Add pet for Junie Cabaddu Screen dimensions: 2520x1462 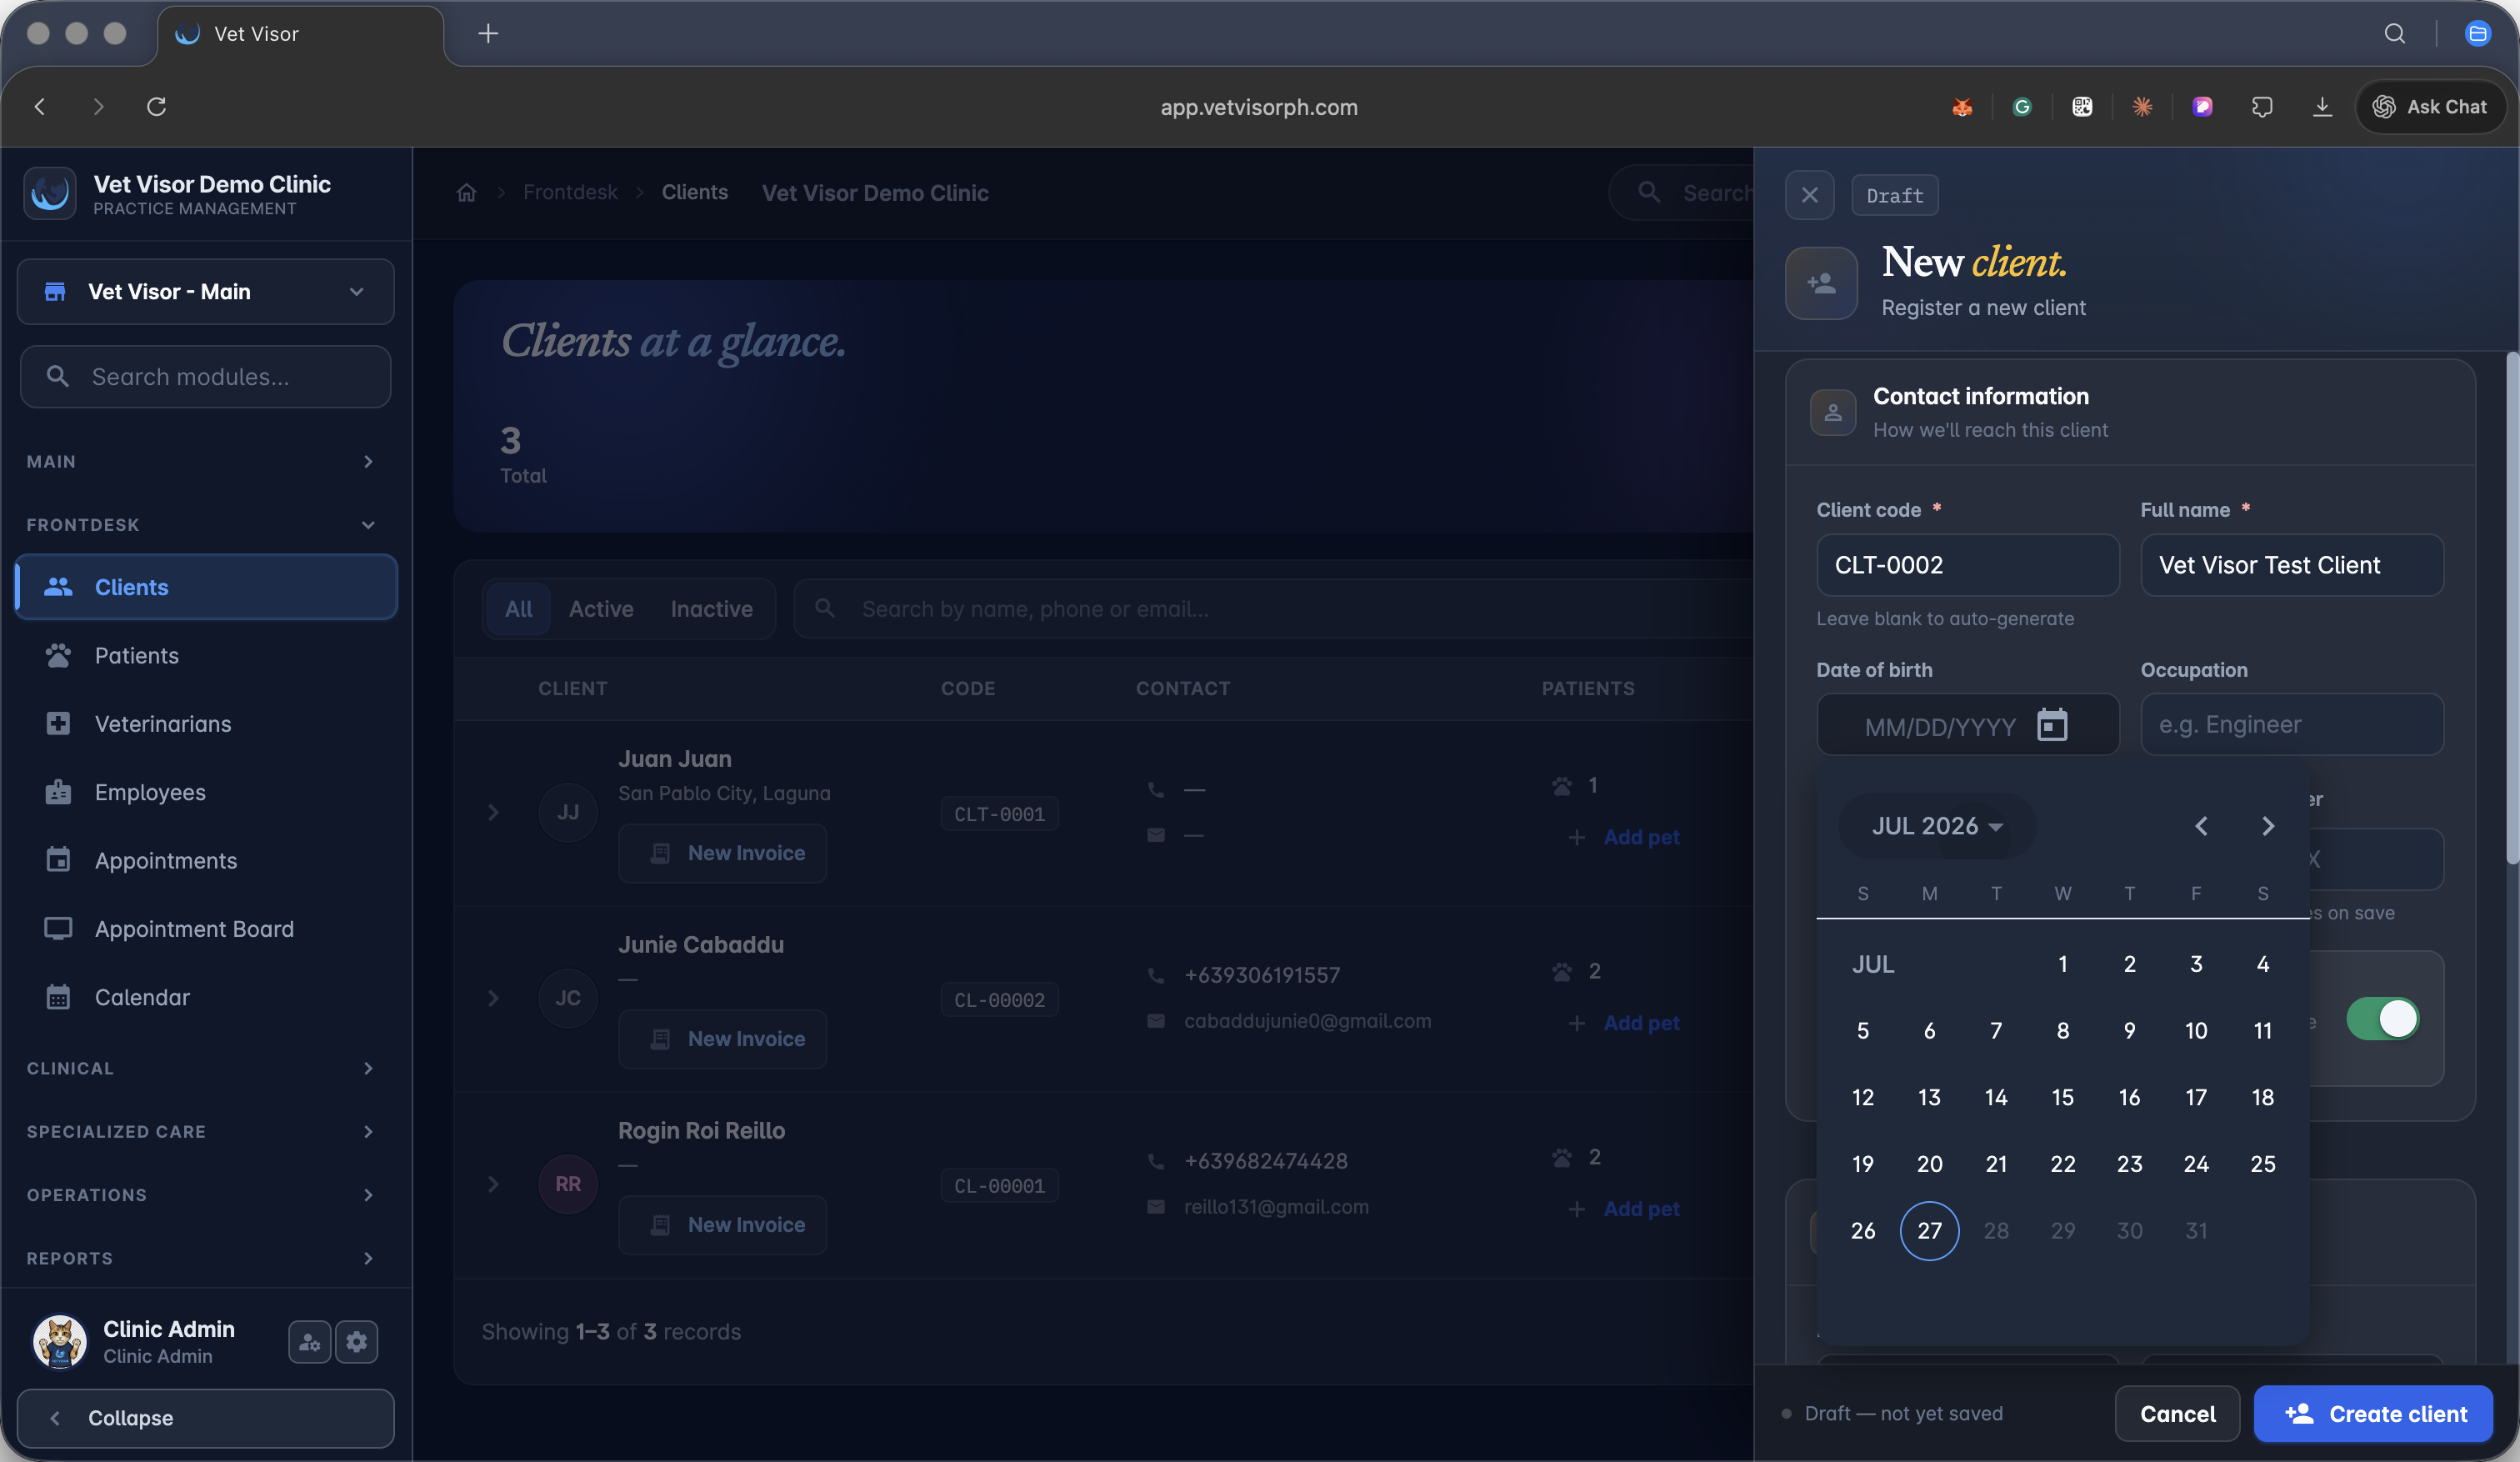(1624, 1023)
